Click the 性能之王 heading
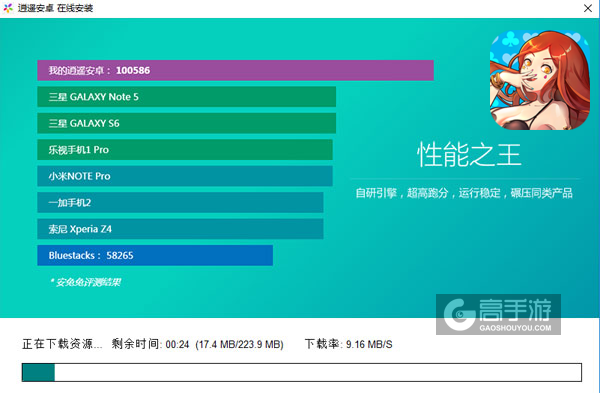Viewport: 600px width, 393px height. (x=469, y=155)
